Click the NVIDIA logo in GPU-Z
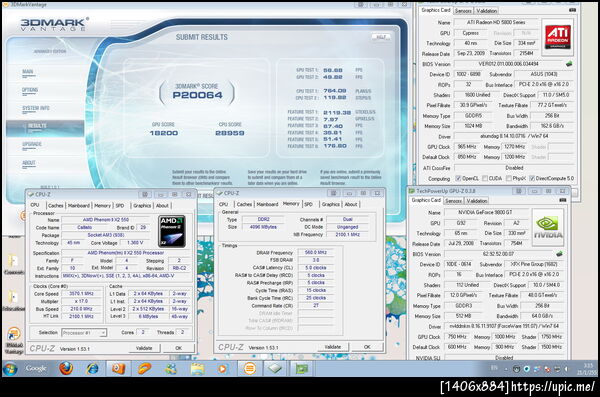 tap(548, 228)
